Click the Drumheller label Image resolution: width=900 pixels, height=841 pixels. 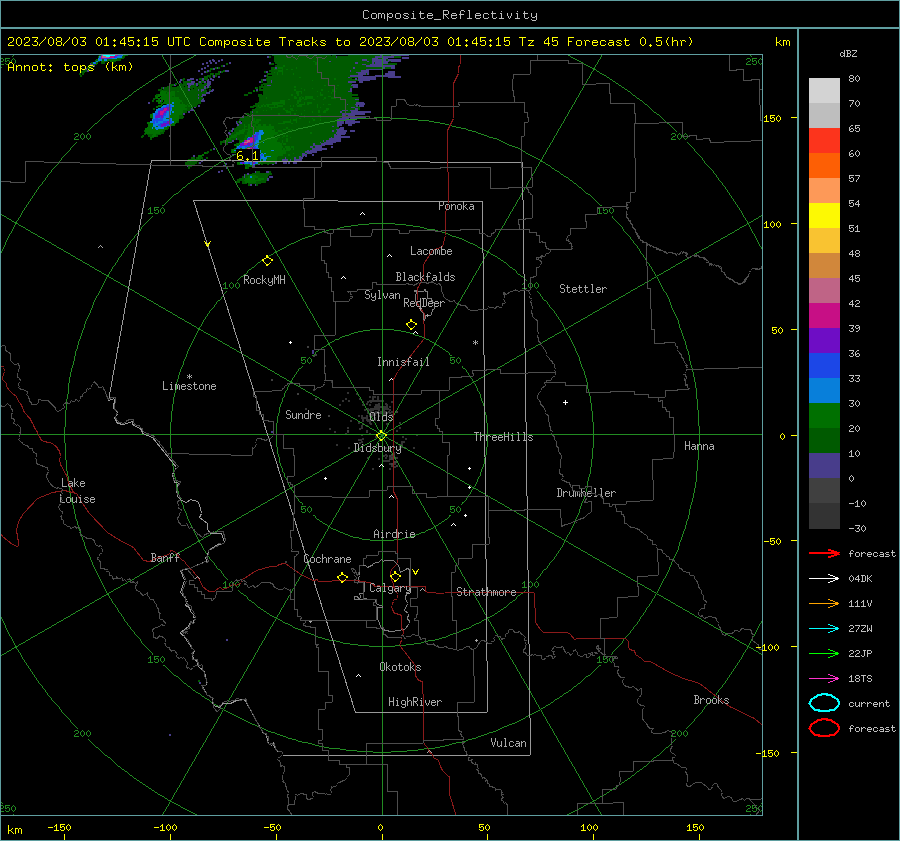pyautogui.click(x=586, y=493)
